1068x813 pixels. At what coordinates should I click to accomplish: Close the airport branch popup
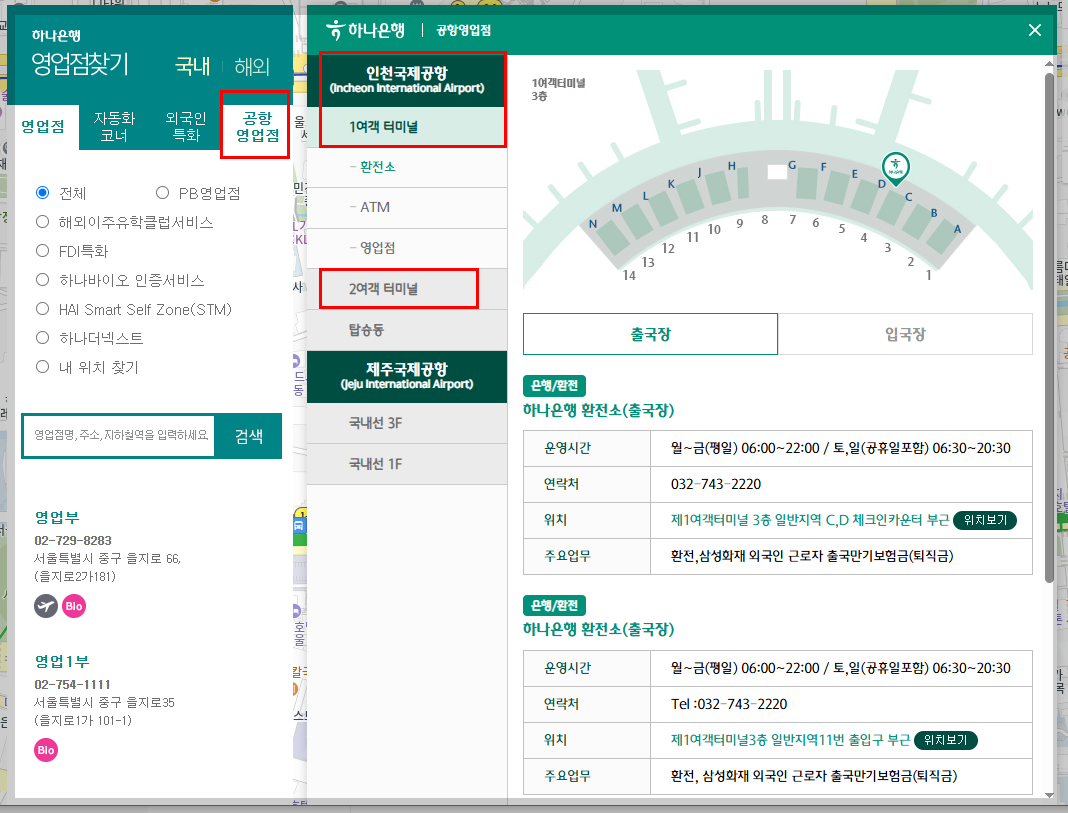1034,30
